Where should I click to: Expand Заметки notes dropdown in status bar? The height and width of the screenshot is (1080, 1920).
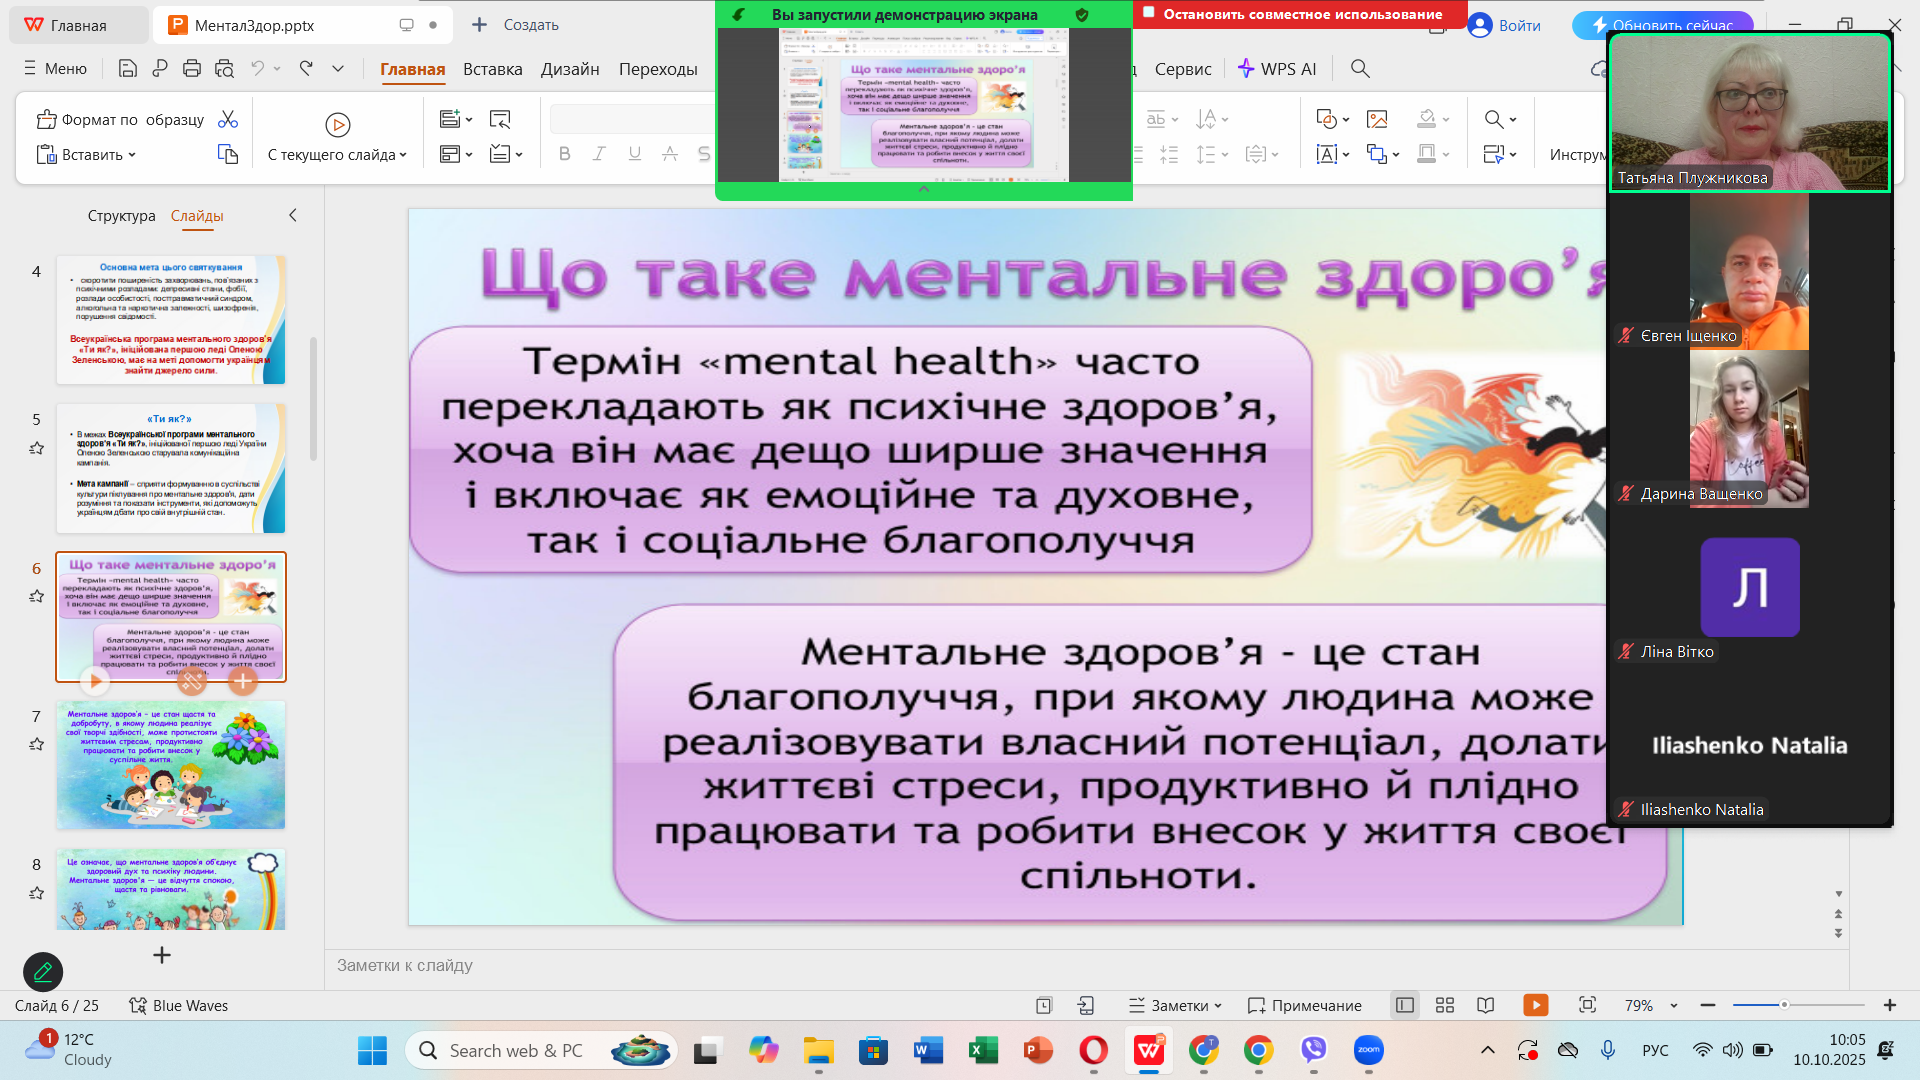click(1217, 1006)
